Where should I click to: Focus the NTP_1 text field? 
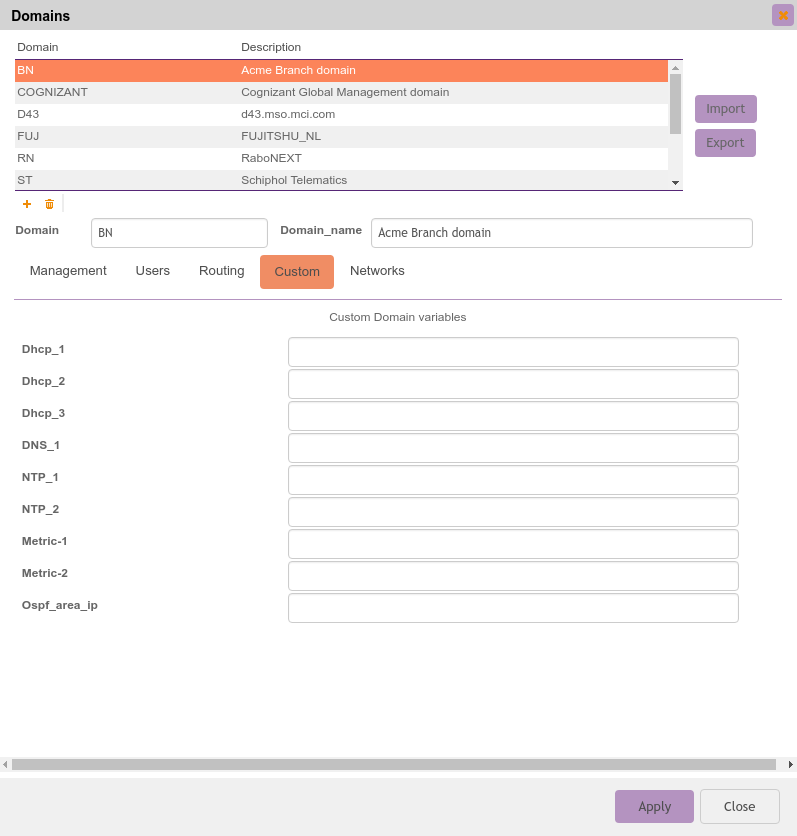coord(513,480)
